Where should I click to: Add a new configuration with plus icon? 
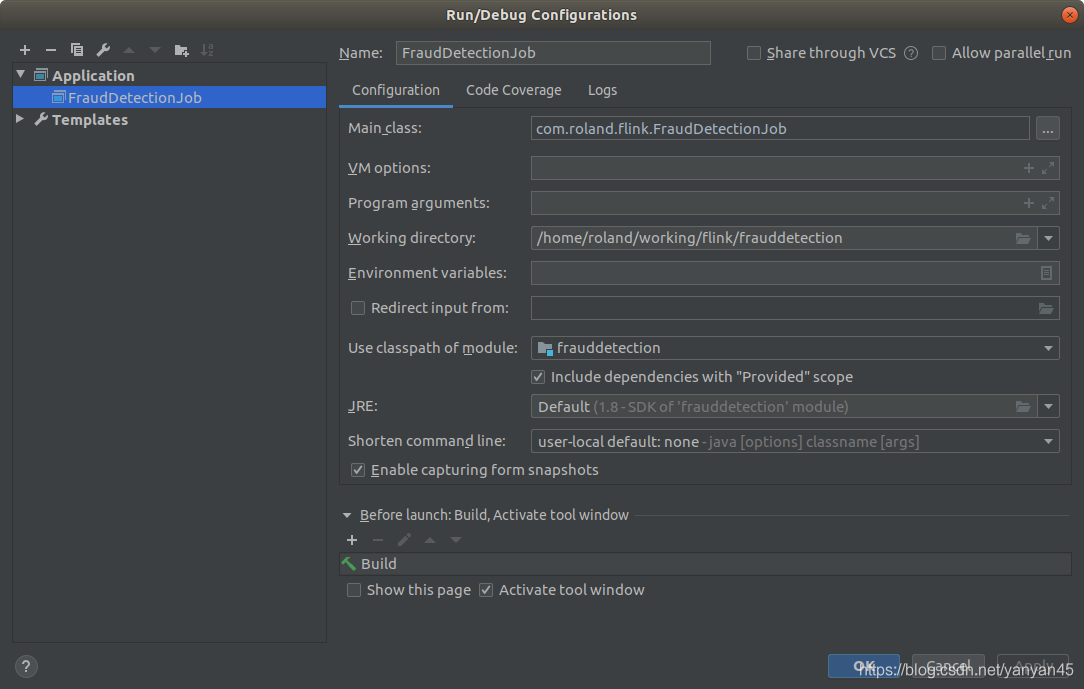point(25,50)
